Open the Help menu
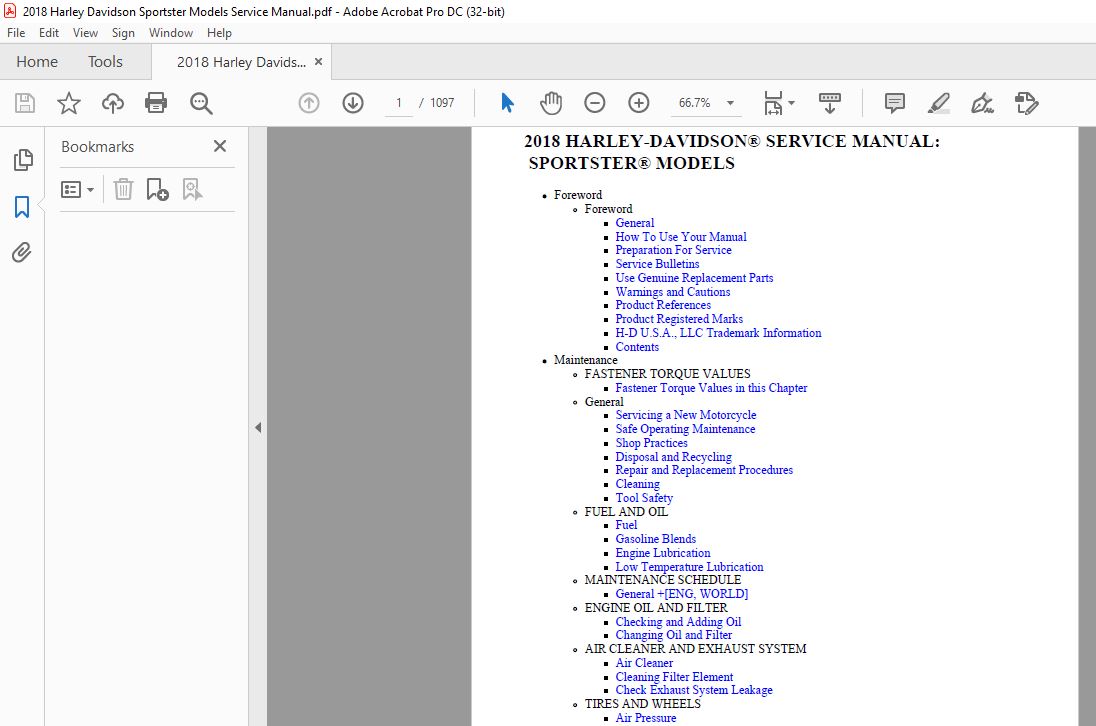The width and height of the screenshot is (1096, 726). click(219, 33)
